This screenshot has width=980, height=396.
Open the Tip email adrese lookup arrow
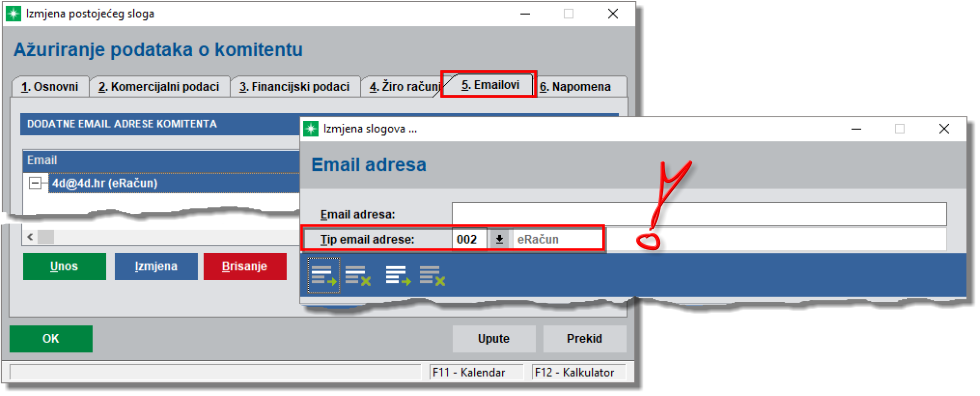[x=499, y=239]
